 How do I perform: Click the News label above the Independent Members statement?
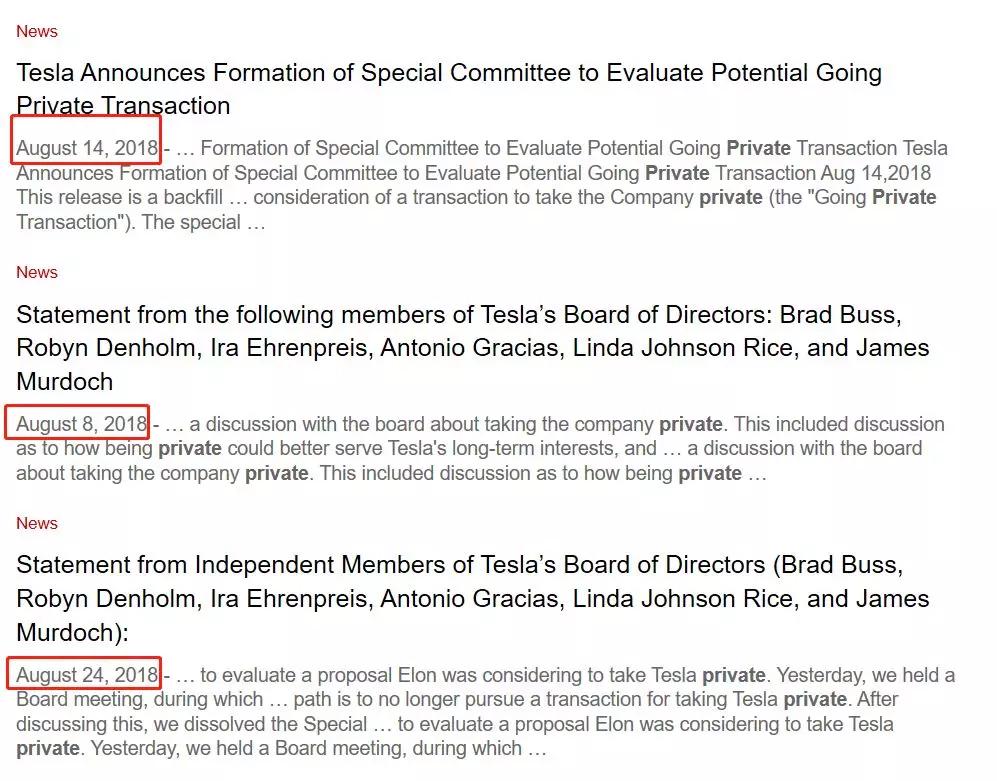click(x=37, y=523)
